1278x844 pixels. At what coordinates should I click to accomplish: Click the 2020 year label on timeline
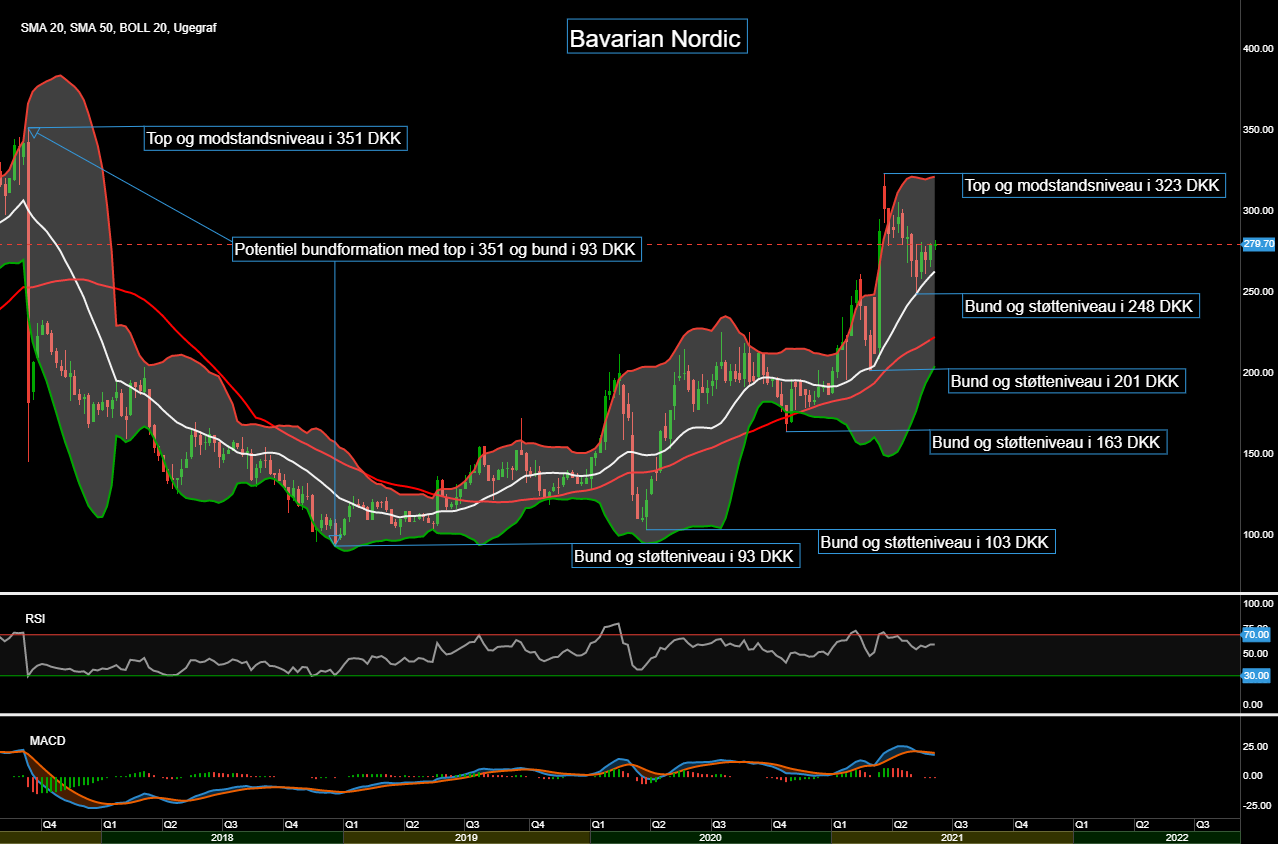(710, 837)
